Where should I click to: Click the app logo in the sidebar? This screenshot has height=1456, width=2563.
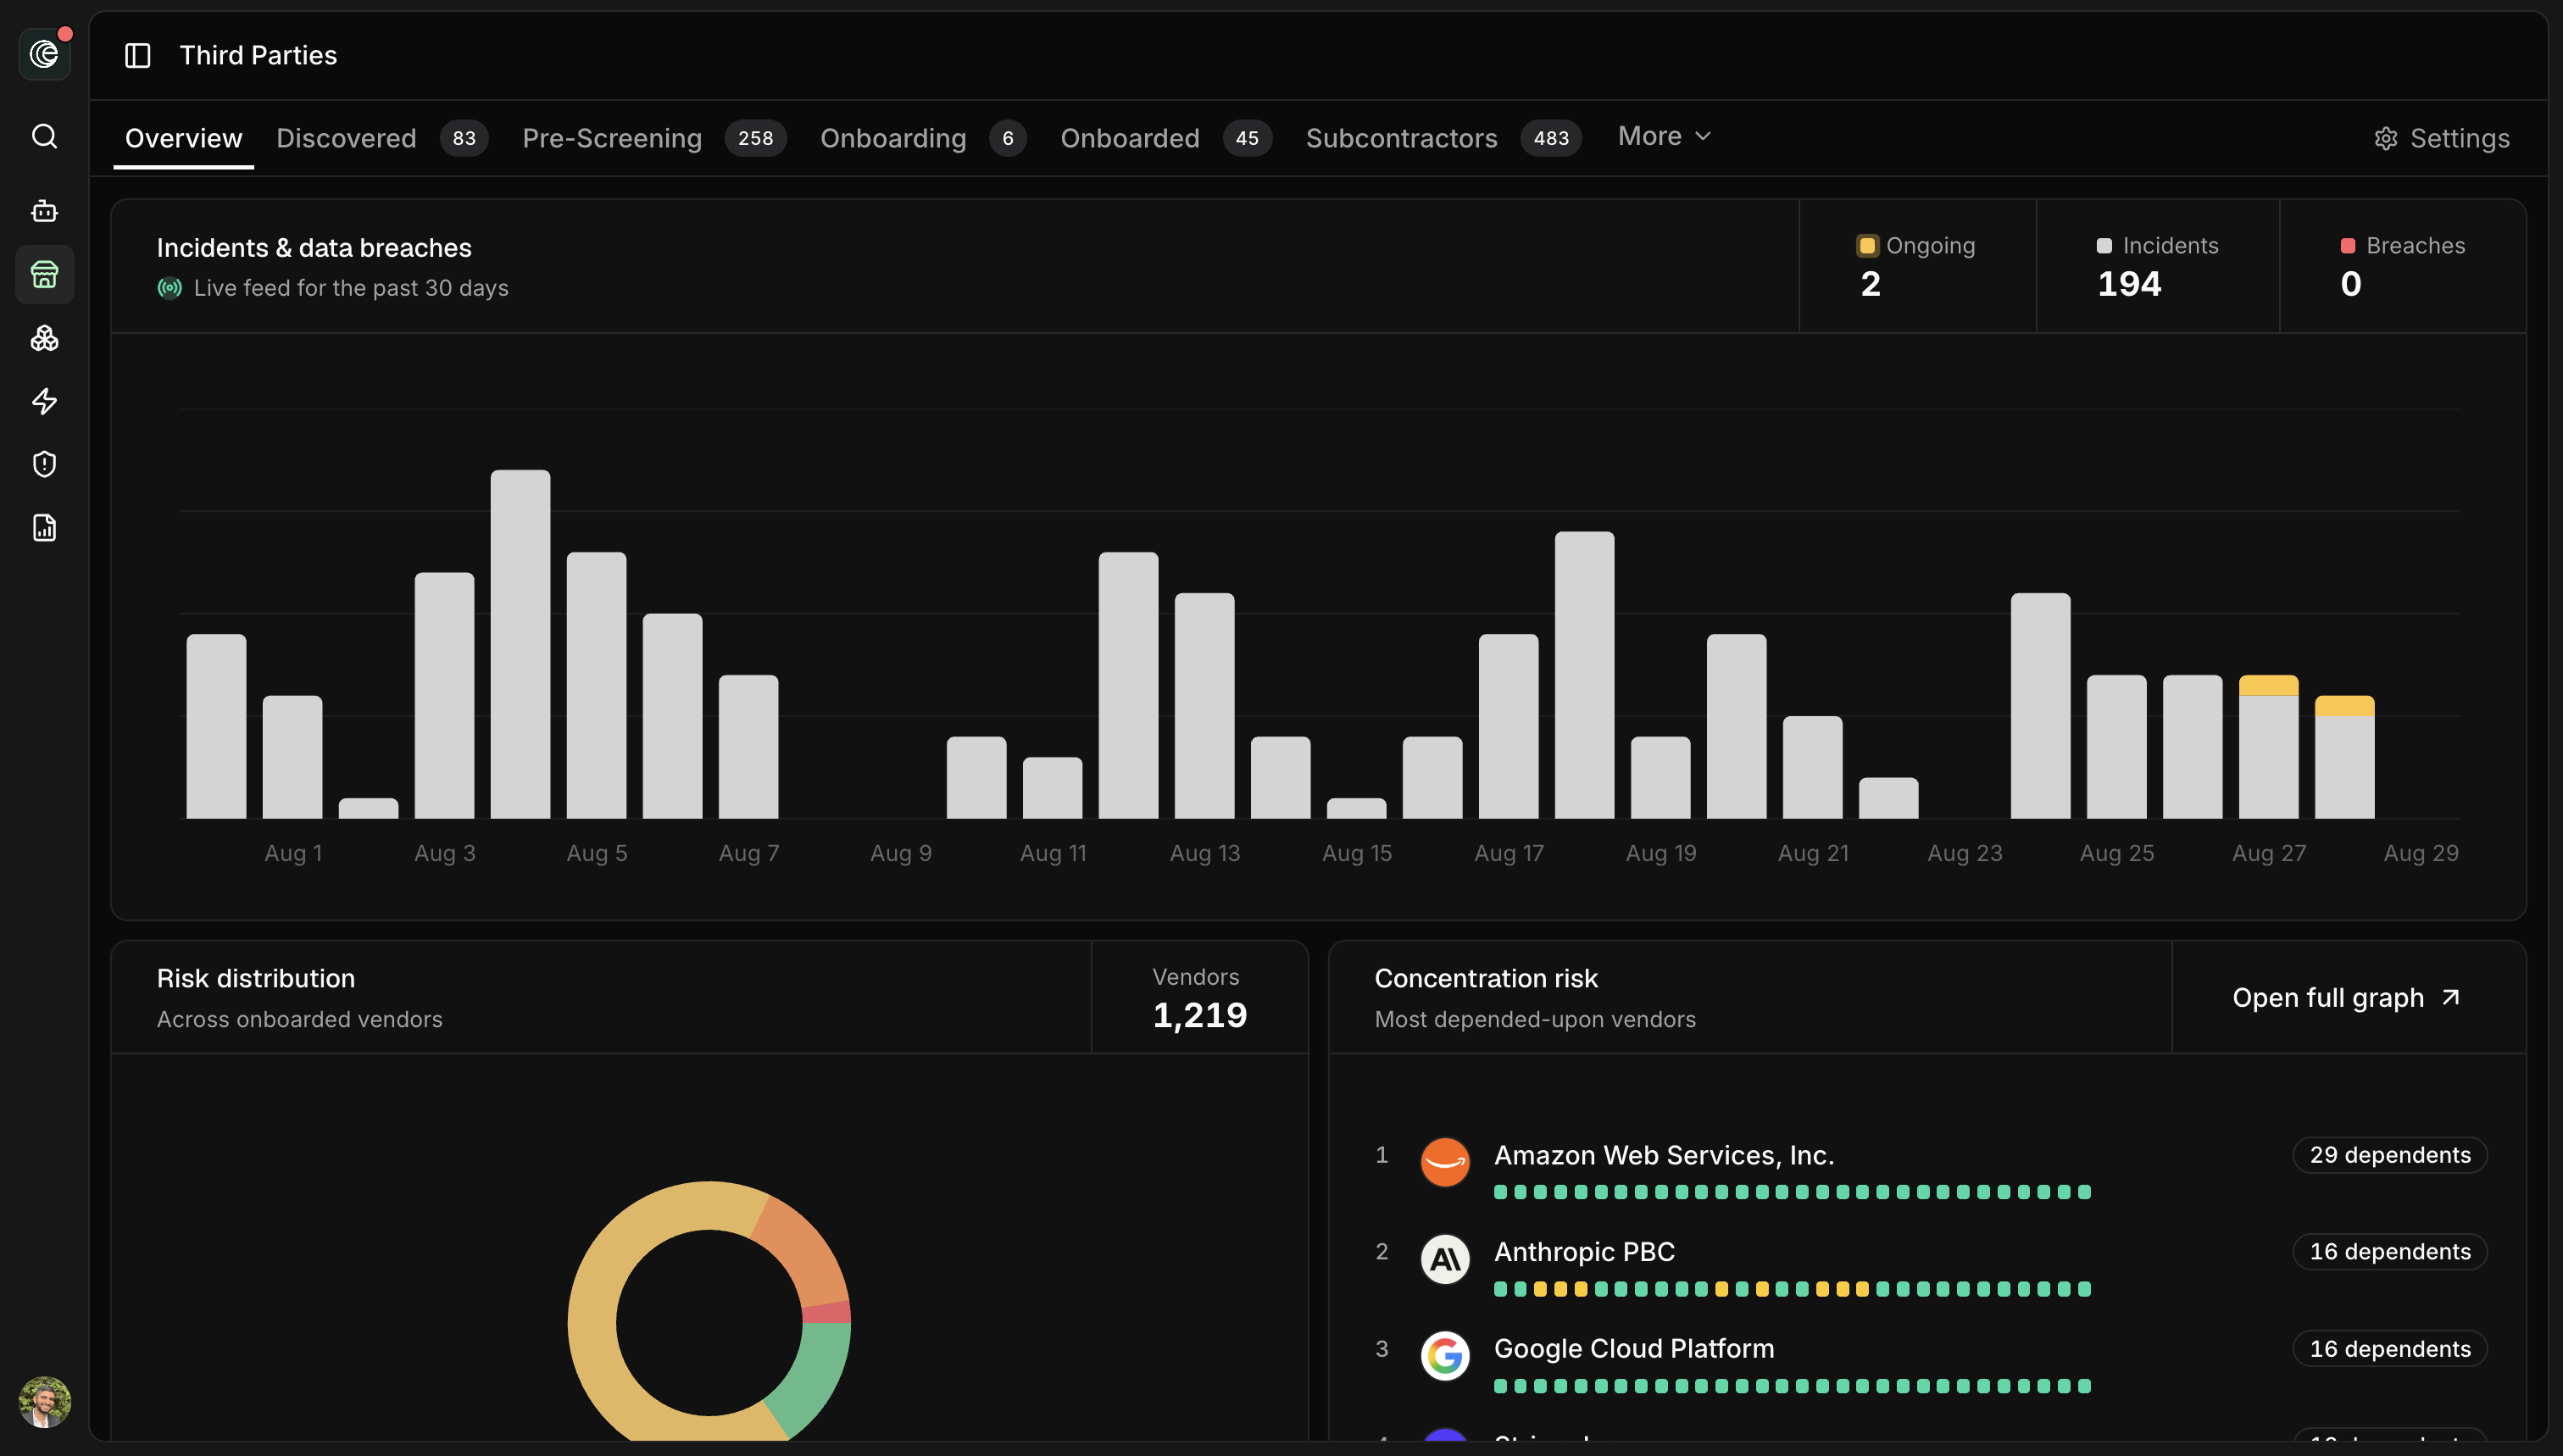[x=45, y=54]
